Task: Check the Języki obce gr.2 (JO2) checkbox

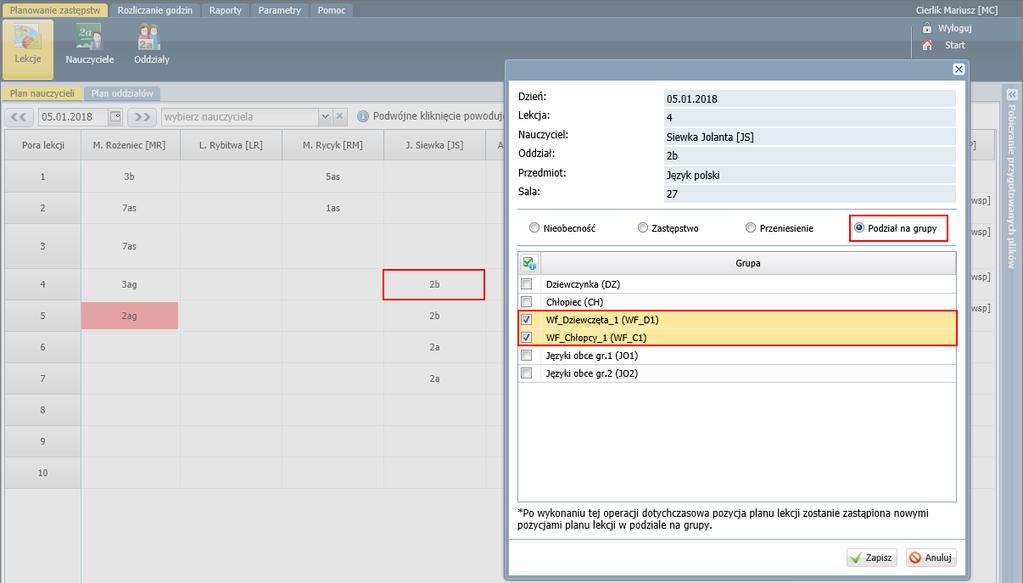Action: click(x=527, y=373)
